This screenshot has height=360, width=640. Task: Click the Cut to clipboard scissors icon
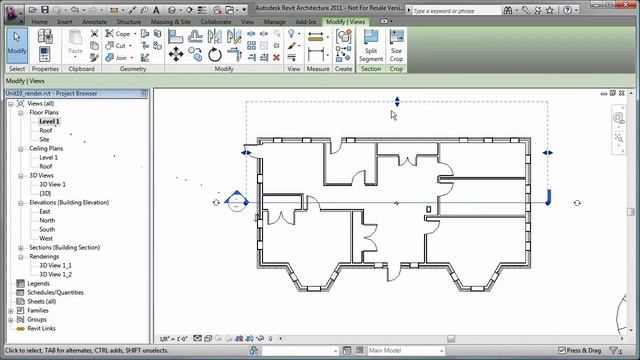pyautogui.click(x=94, y=33)
